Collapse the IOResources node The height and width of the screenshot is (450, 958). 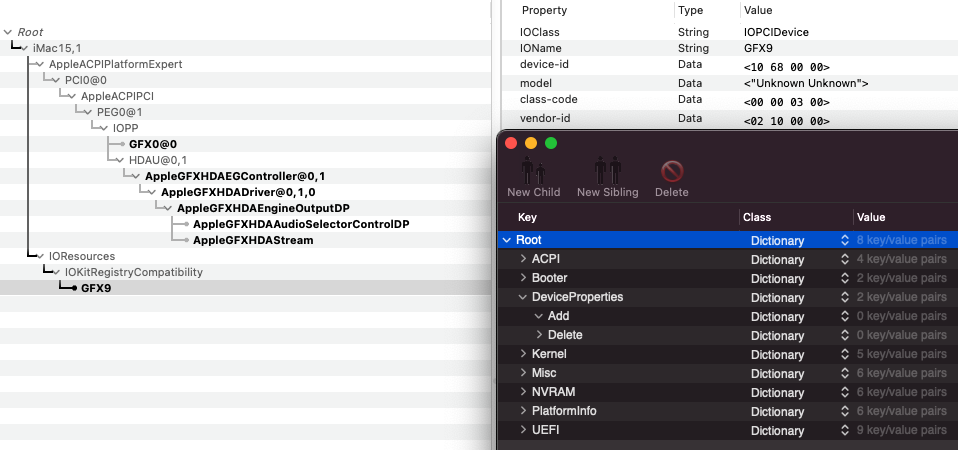tap(40, 256)
